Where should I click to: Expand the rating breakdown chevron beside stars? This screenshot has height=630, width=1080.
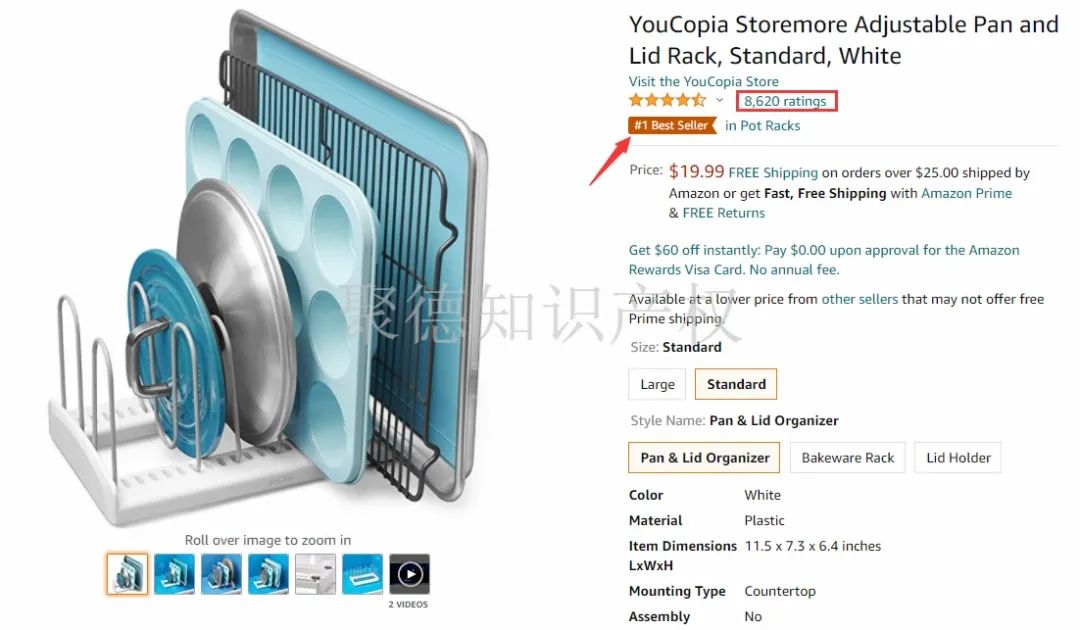coord(720,101)
